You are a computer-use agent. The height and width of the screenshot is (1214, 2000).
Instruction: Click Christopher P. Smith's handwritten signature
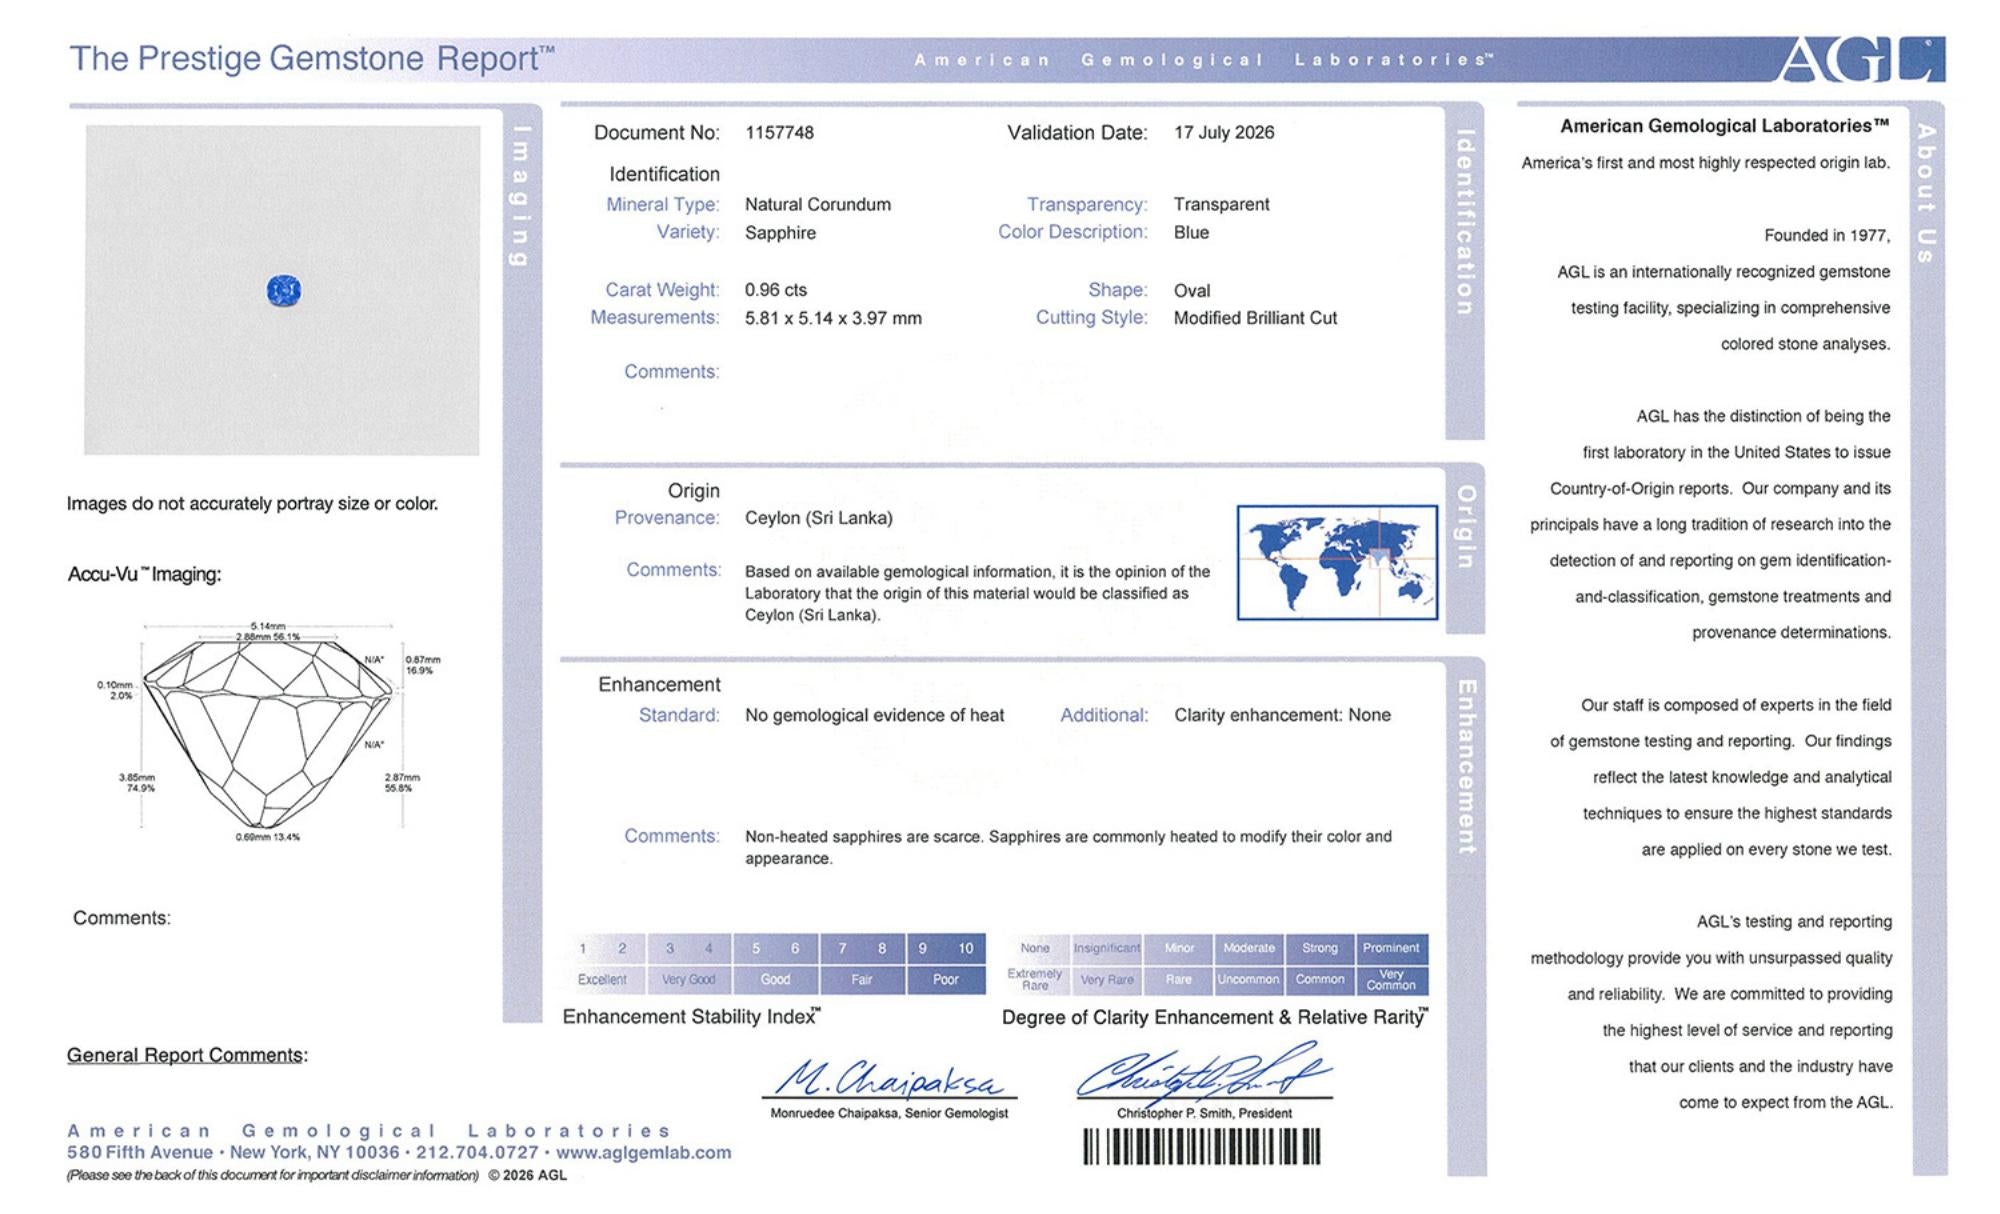(x=1203, y=1073)
